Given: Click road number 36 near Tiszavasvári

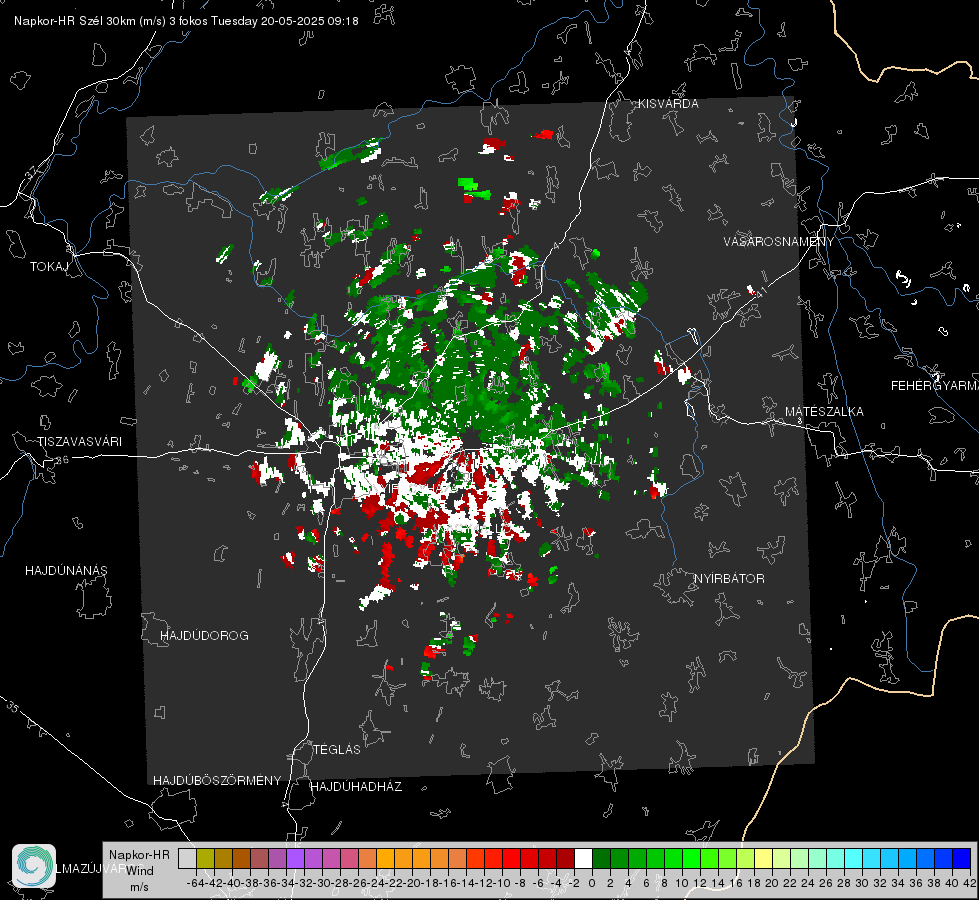Looking at the screenshot, I should click(62, 460).
